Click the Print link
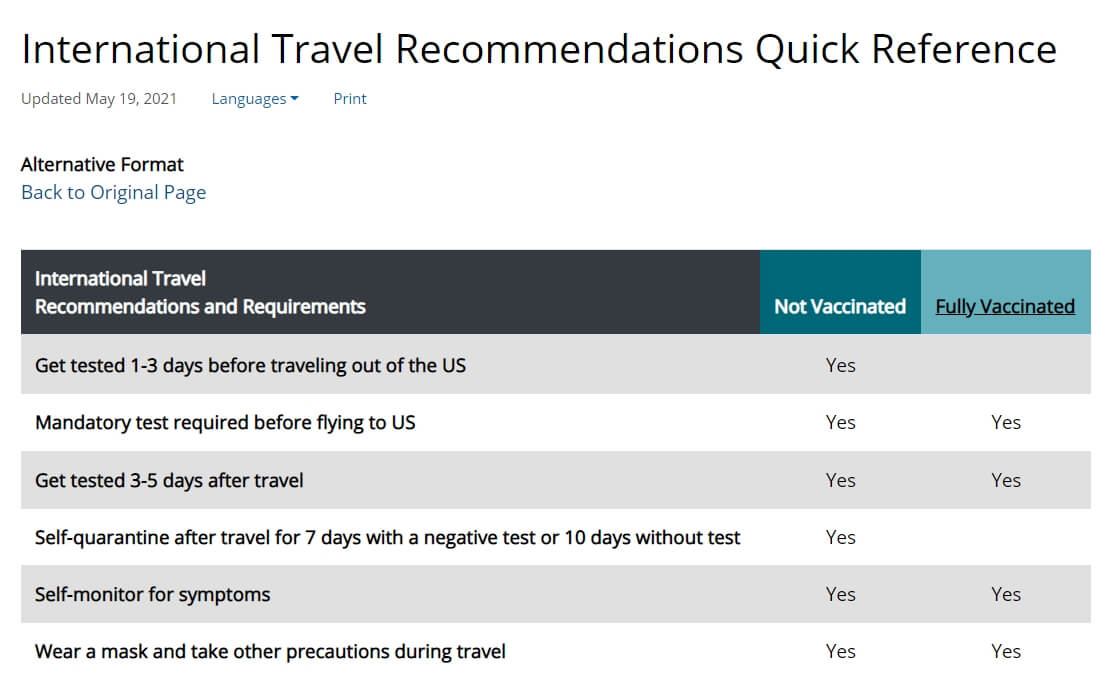Viewport: 1107px width, 683px height. point(349,99)
